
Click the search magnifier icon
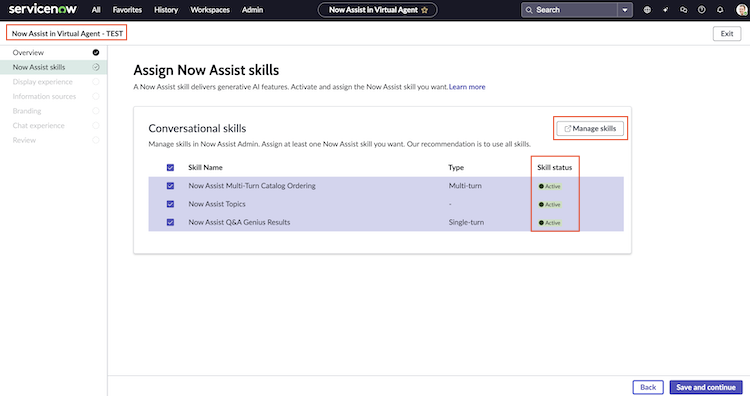click(x=529, y=10)
